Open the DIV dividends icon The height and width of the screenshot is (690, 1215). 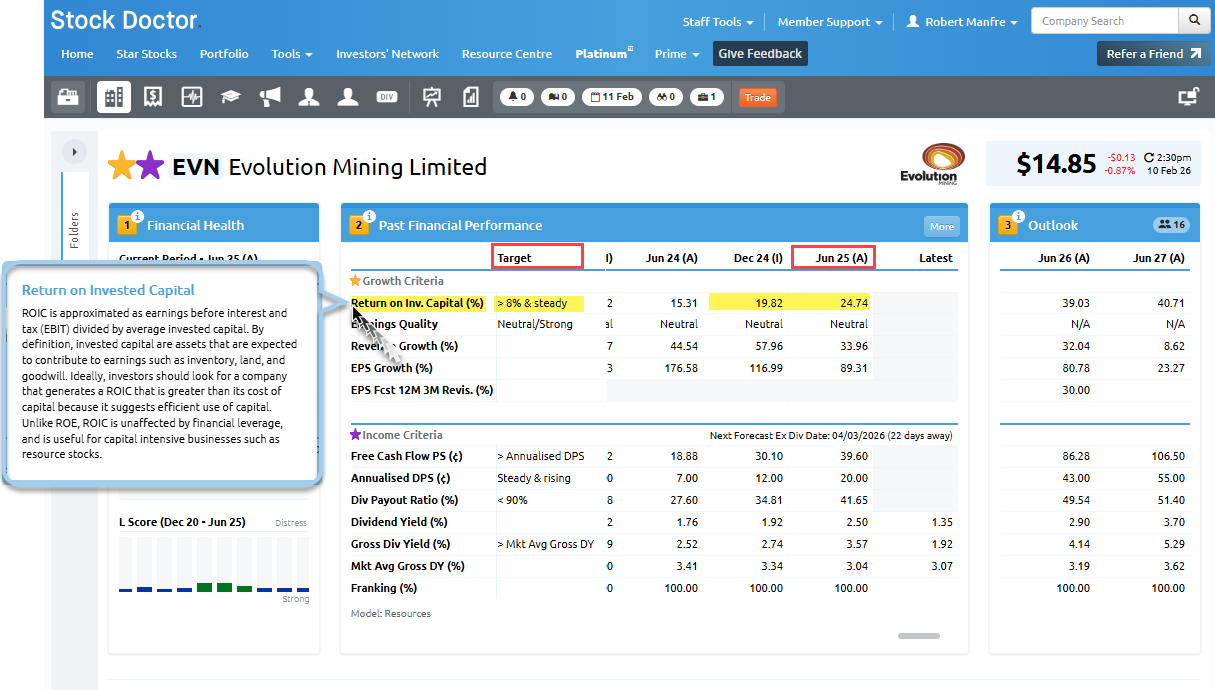pyautogui.click(x=387, y=97)
